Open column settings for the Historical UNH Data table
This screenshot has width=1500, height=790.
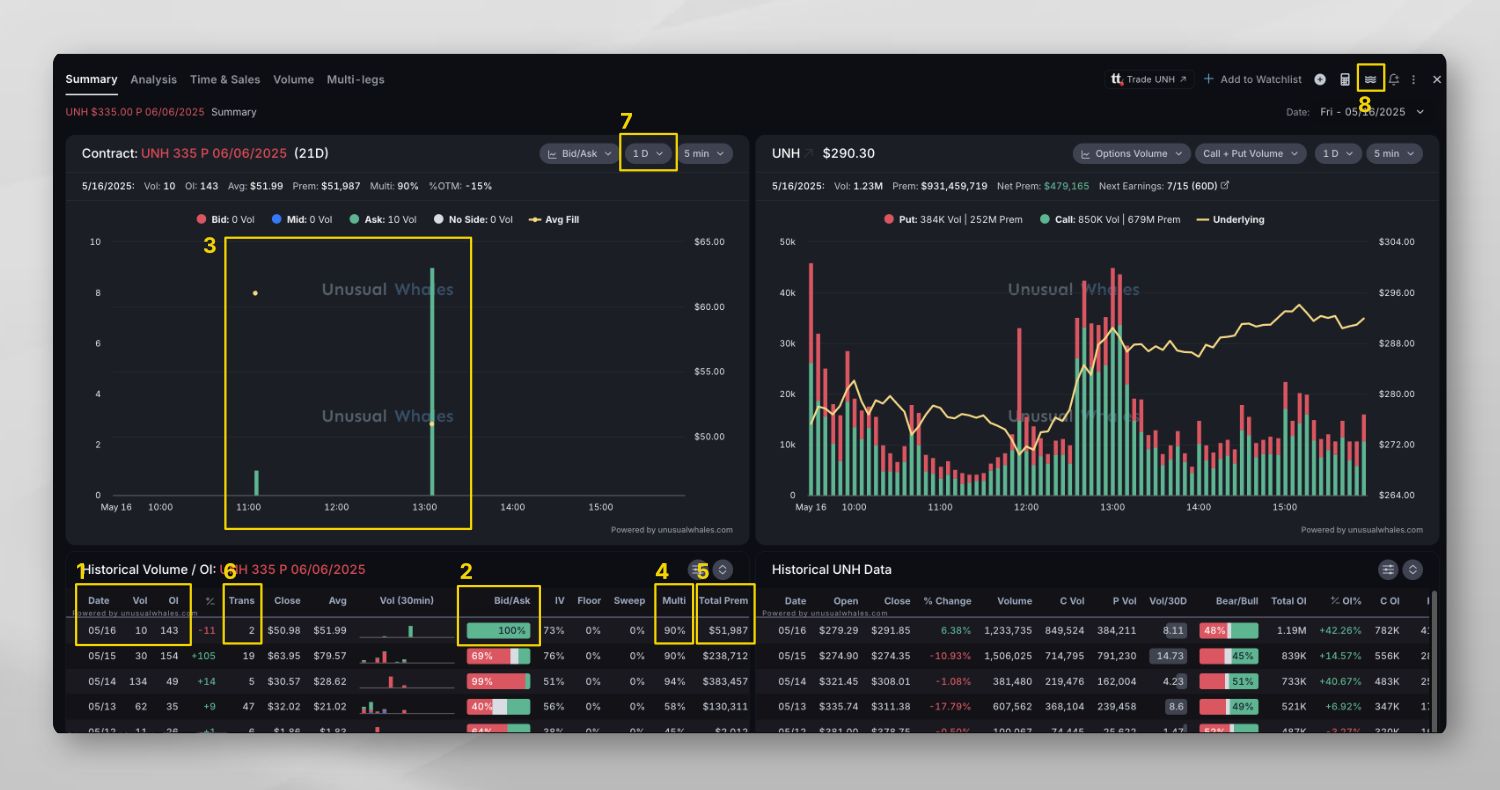1388,569
